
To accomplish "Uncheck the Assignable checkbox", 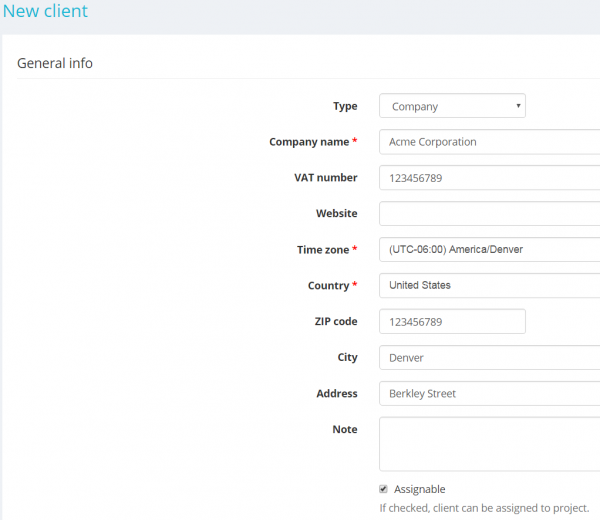I will (x=383, y=489).
